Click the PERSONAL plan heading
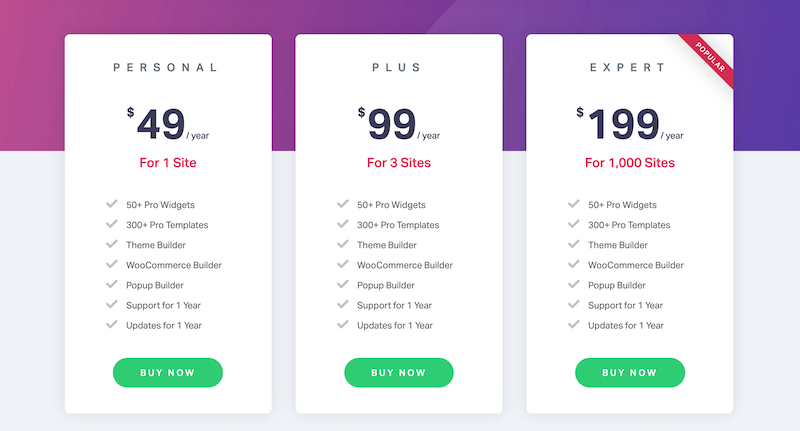 click(166, 67)
